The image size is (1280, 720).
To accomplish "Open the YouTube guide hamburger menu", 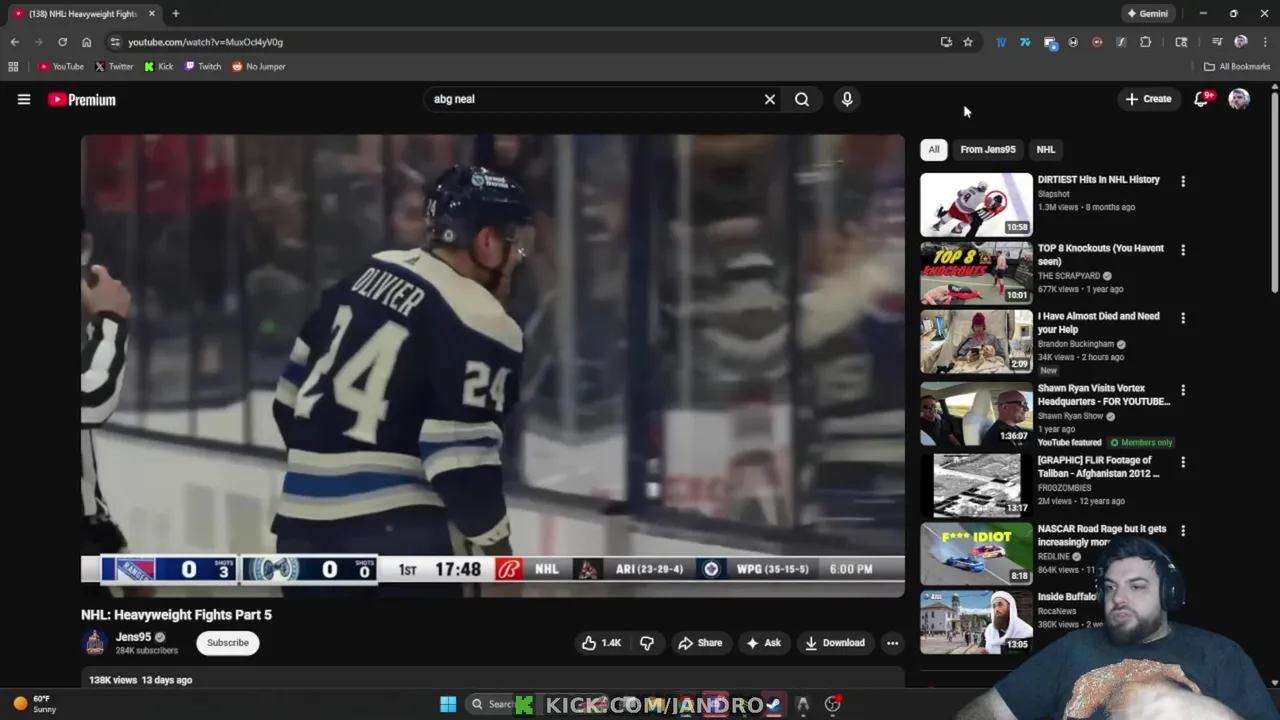I will pyautogui.click(x=24, y=99).
